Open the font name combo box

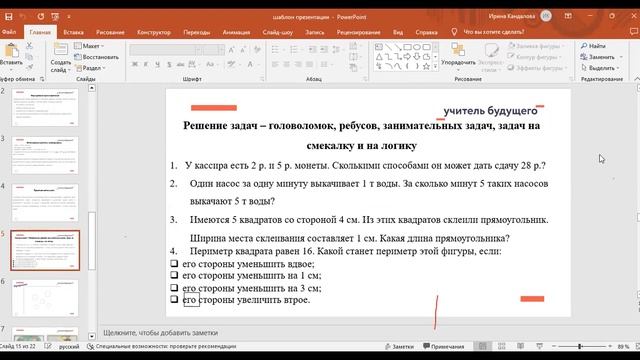[166, 50]
